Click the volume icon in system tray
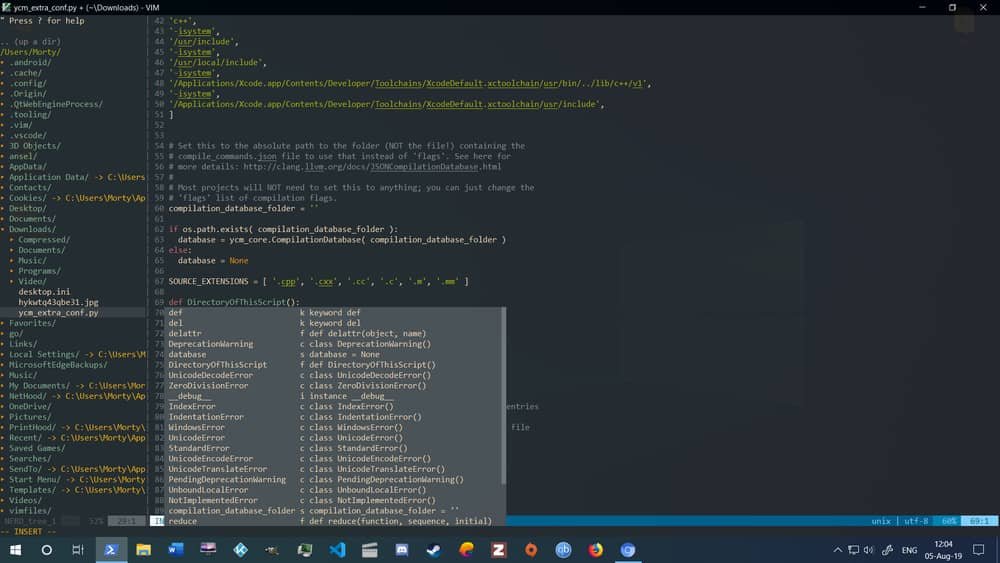Viewport: 1000px width, 563px height. [868, 550]
